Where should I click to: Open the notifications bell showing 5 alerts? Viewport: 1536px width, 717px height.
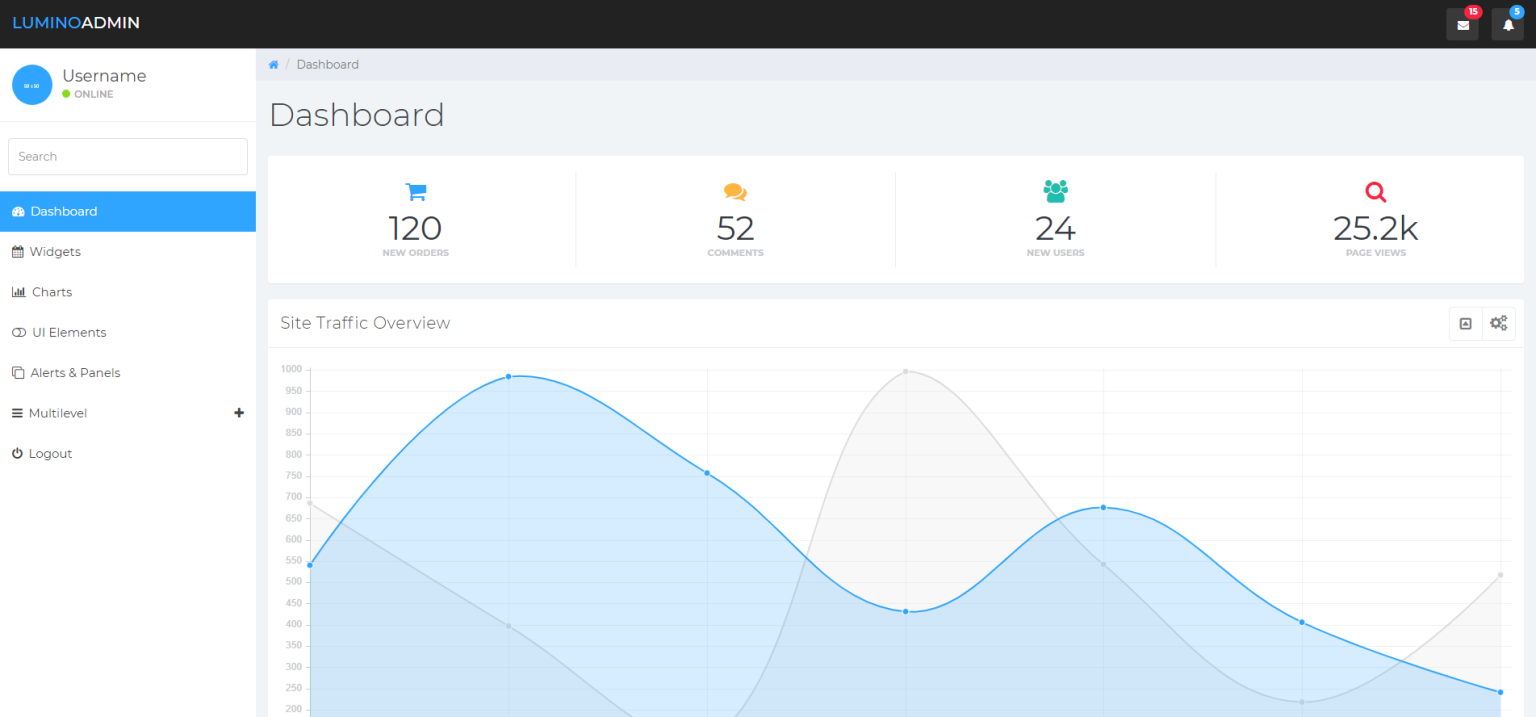pos(1507,23)
